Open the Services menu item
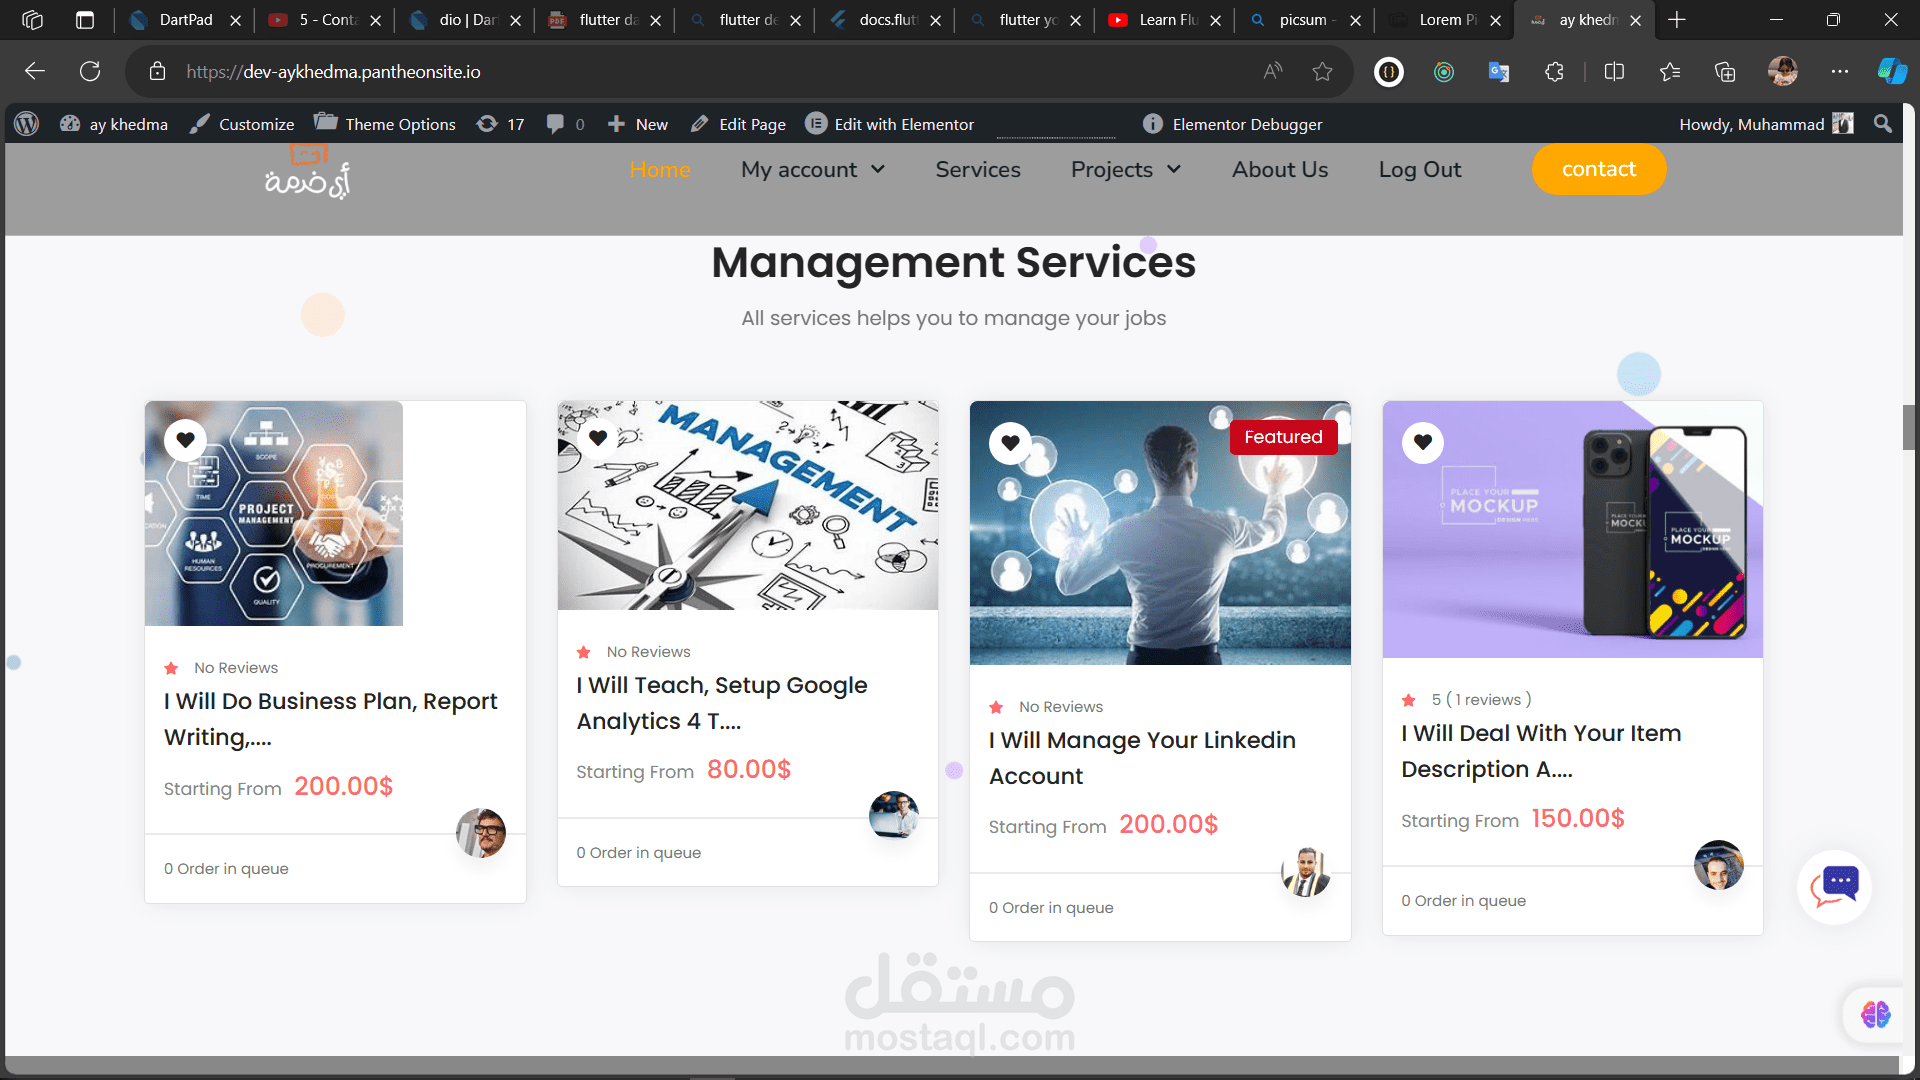 [977, 170]
